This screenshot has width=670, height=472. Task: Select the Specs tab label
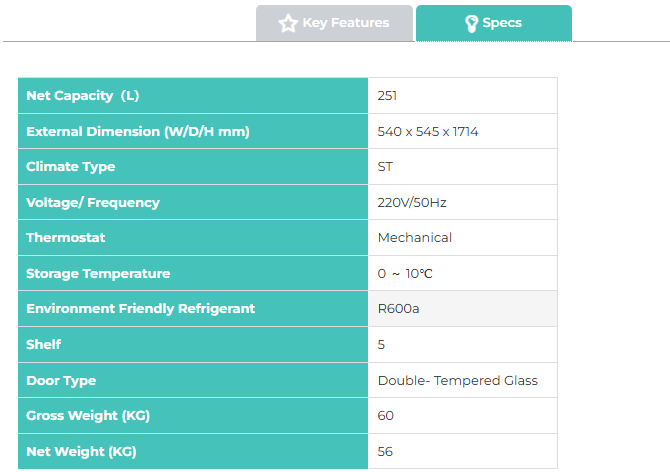(502, 23)
